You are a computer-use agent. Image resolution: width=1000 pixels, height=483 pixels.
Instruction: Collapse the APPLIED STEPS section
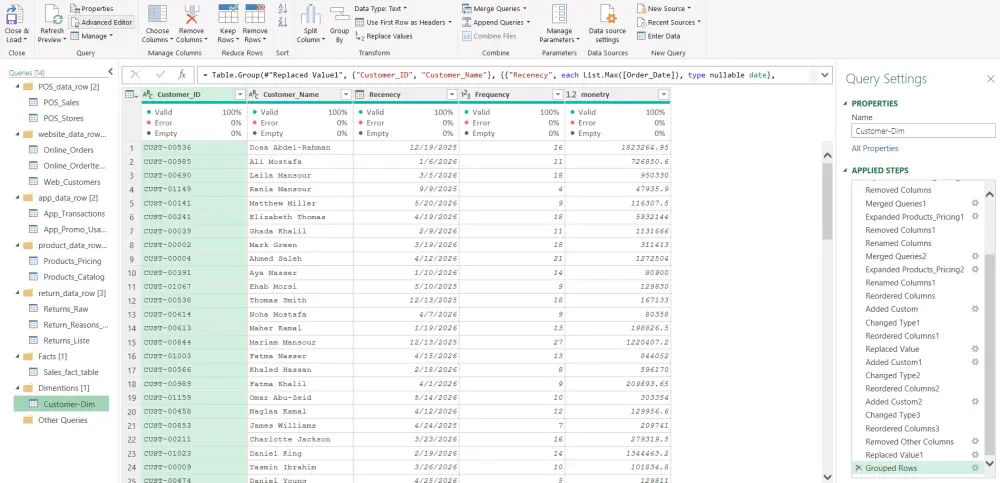tap(846, 170)
